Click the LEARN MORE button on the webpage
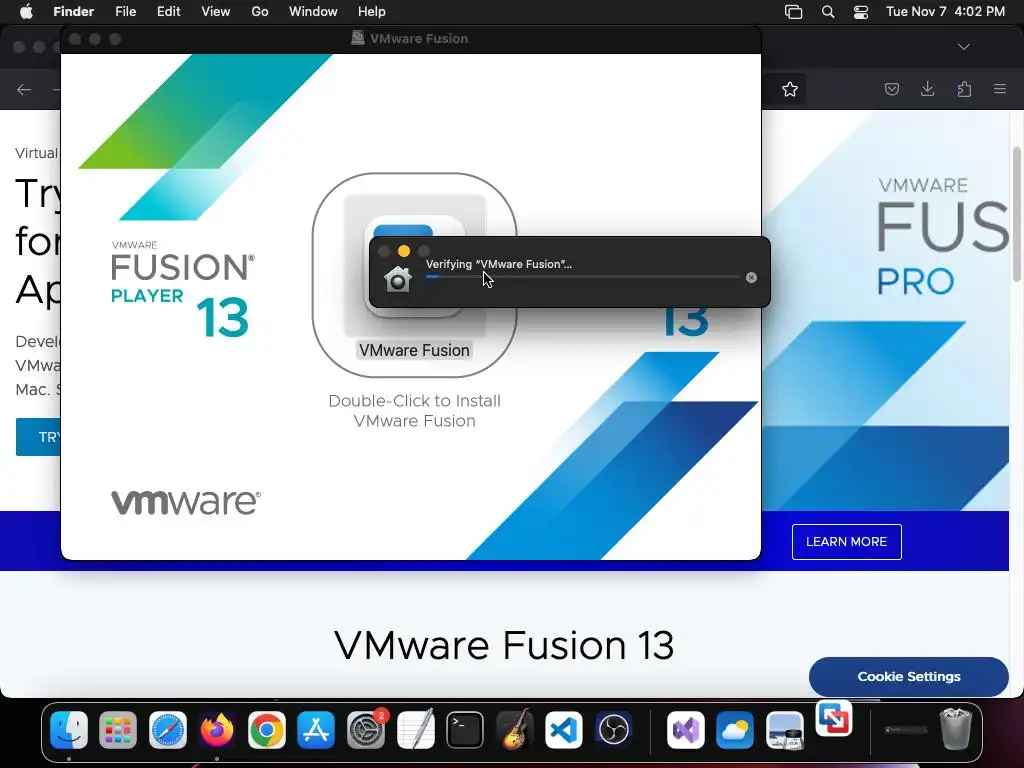 [x=846, y=541]
